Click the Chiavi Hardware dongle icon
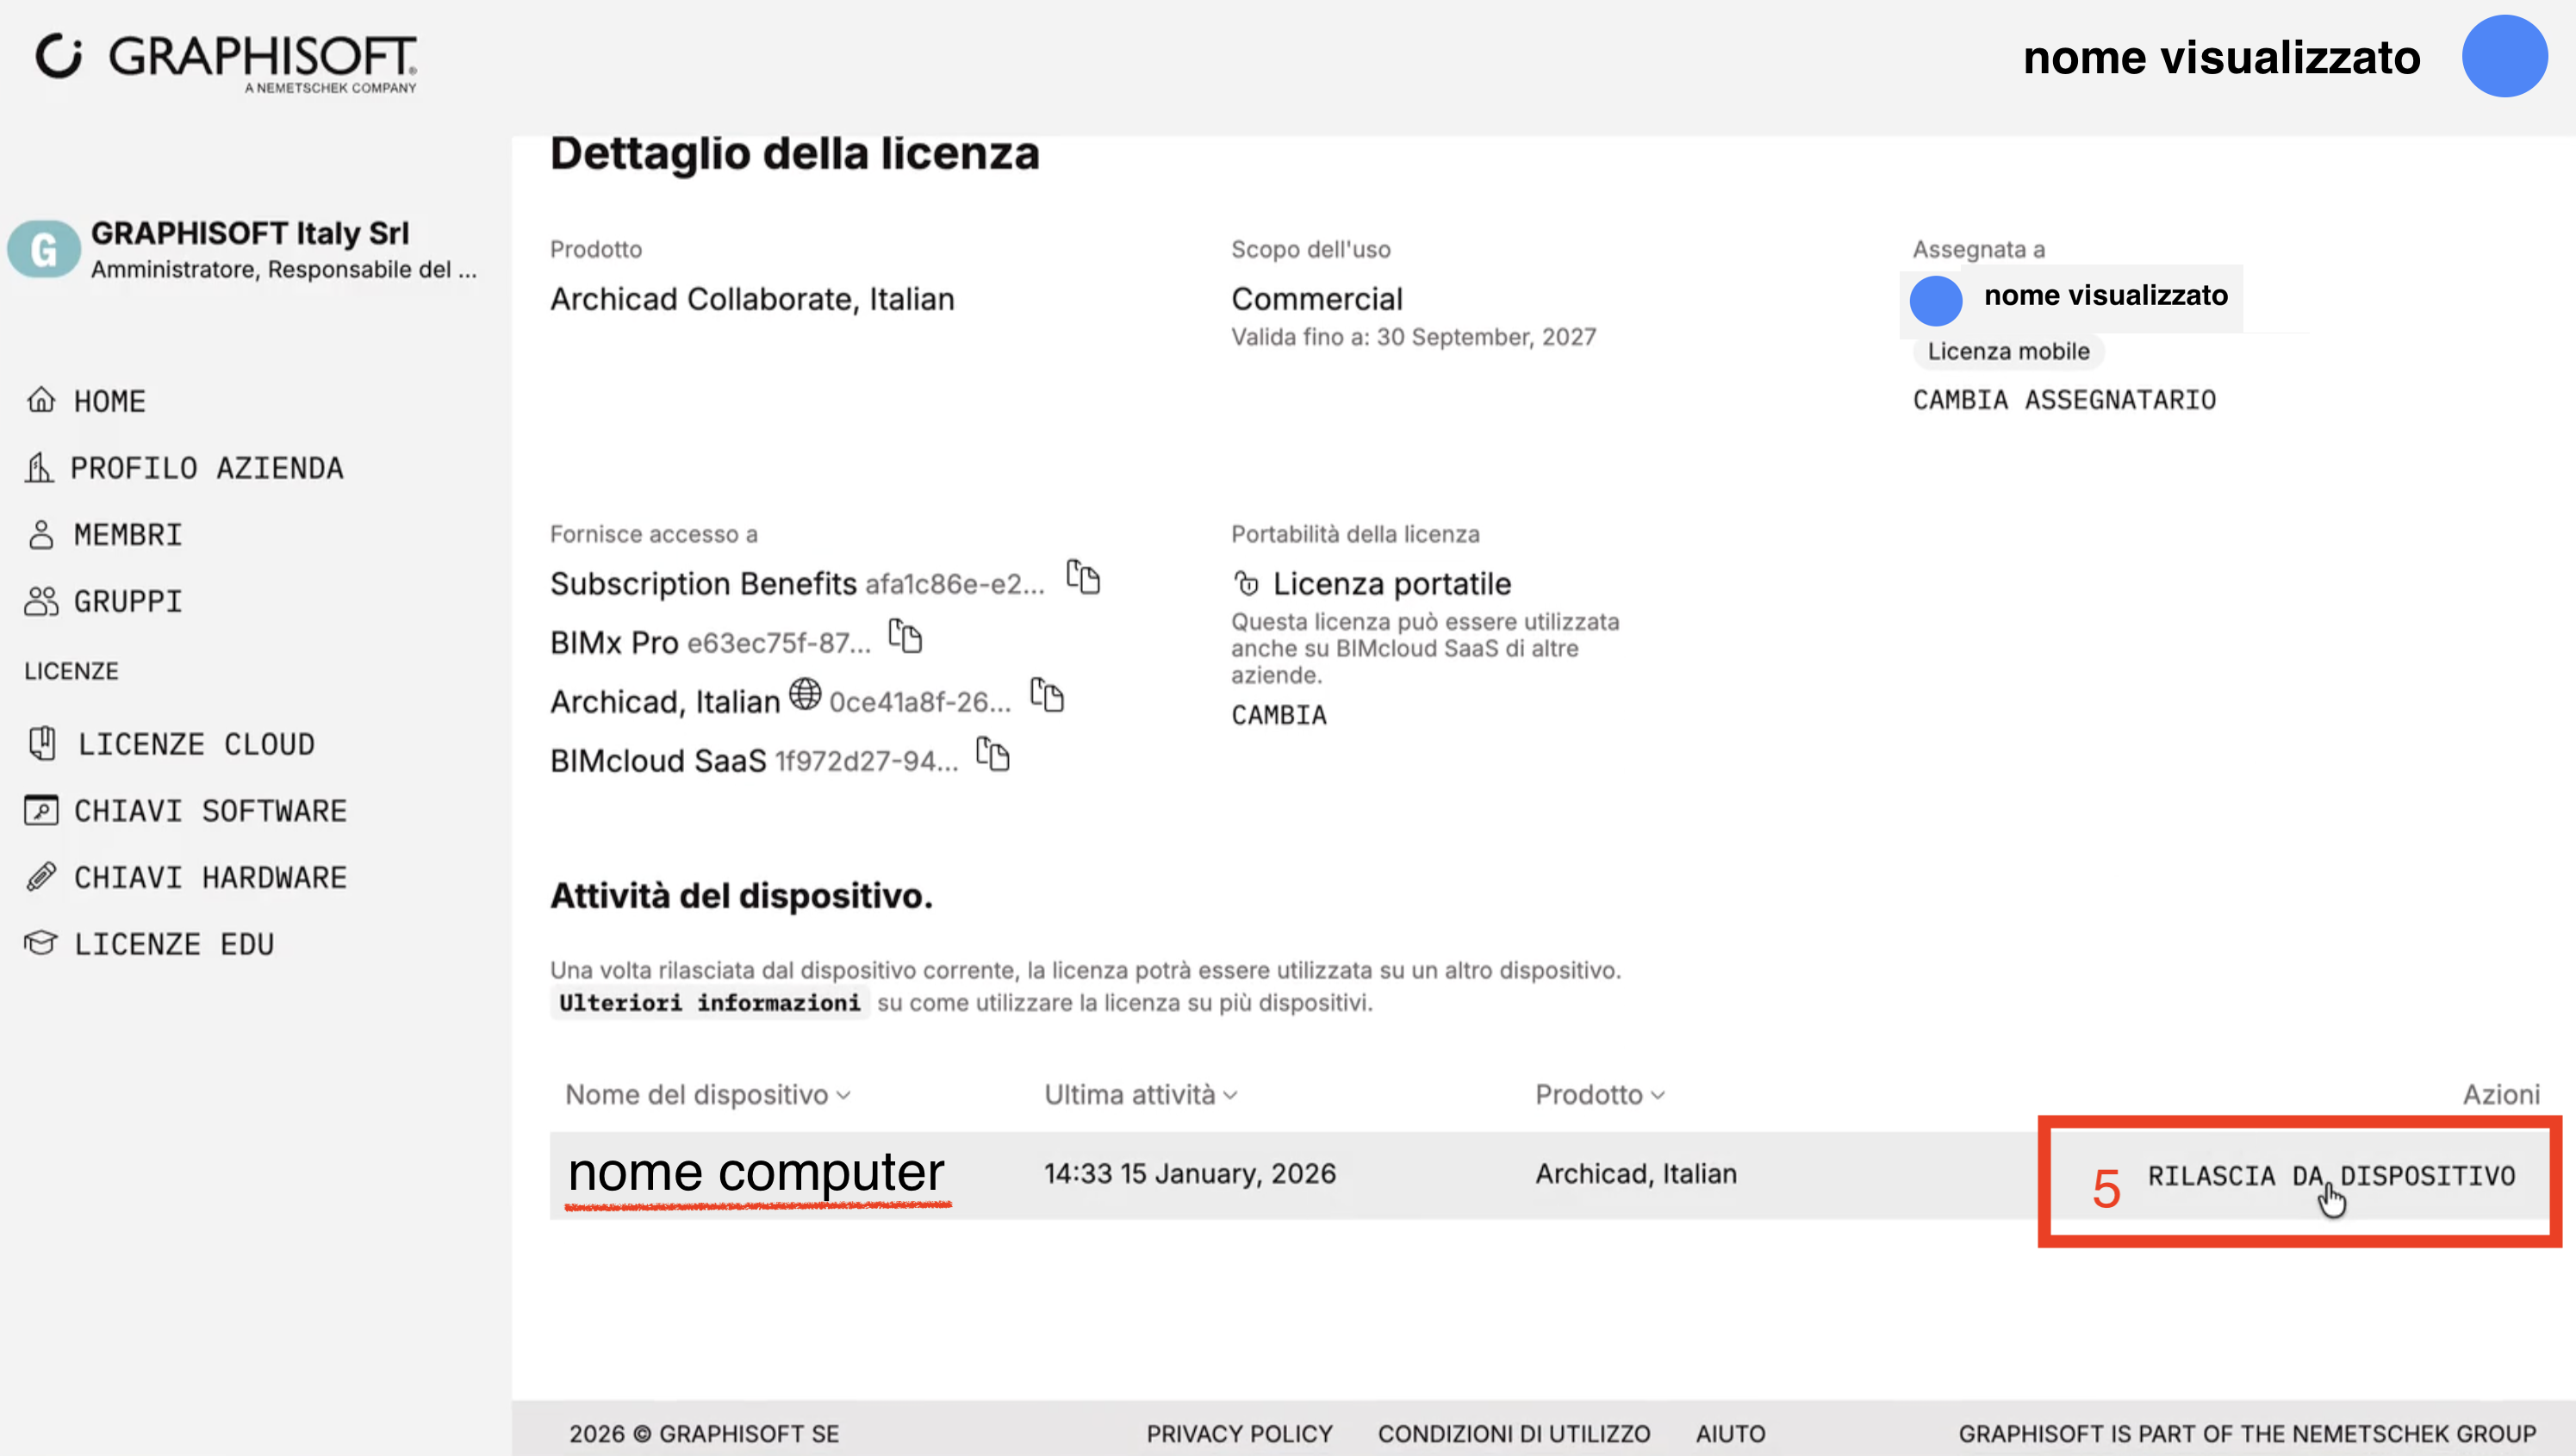The height and width of the screenshot is (1456, 2576). 41,877
